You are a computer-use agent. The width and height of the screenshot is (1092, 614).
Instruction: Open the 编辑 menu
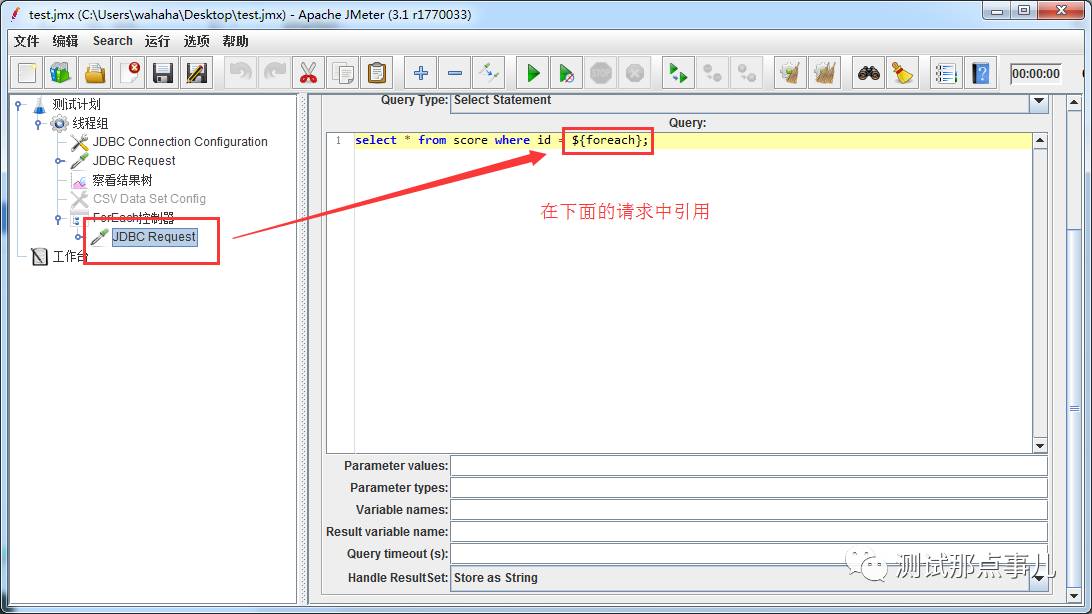coord(65,41)
